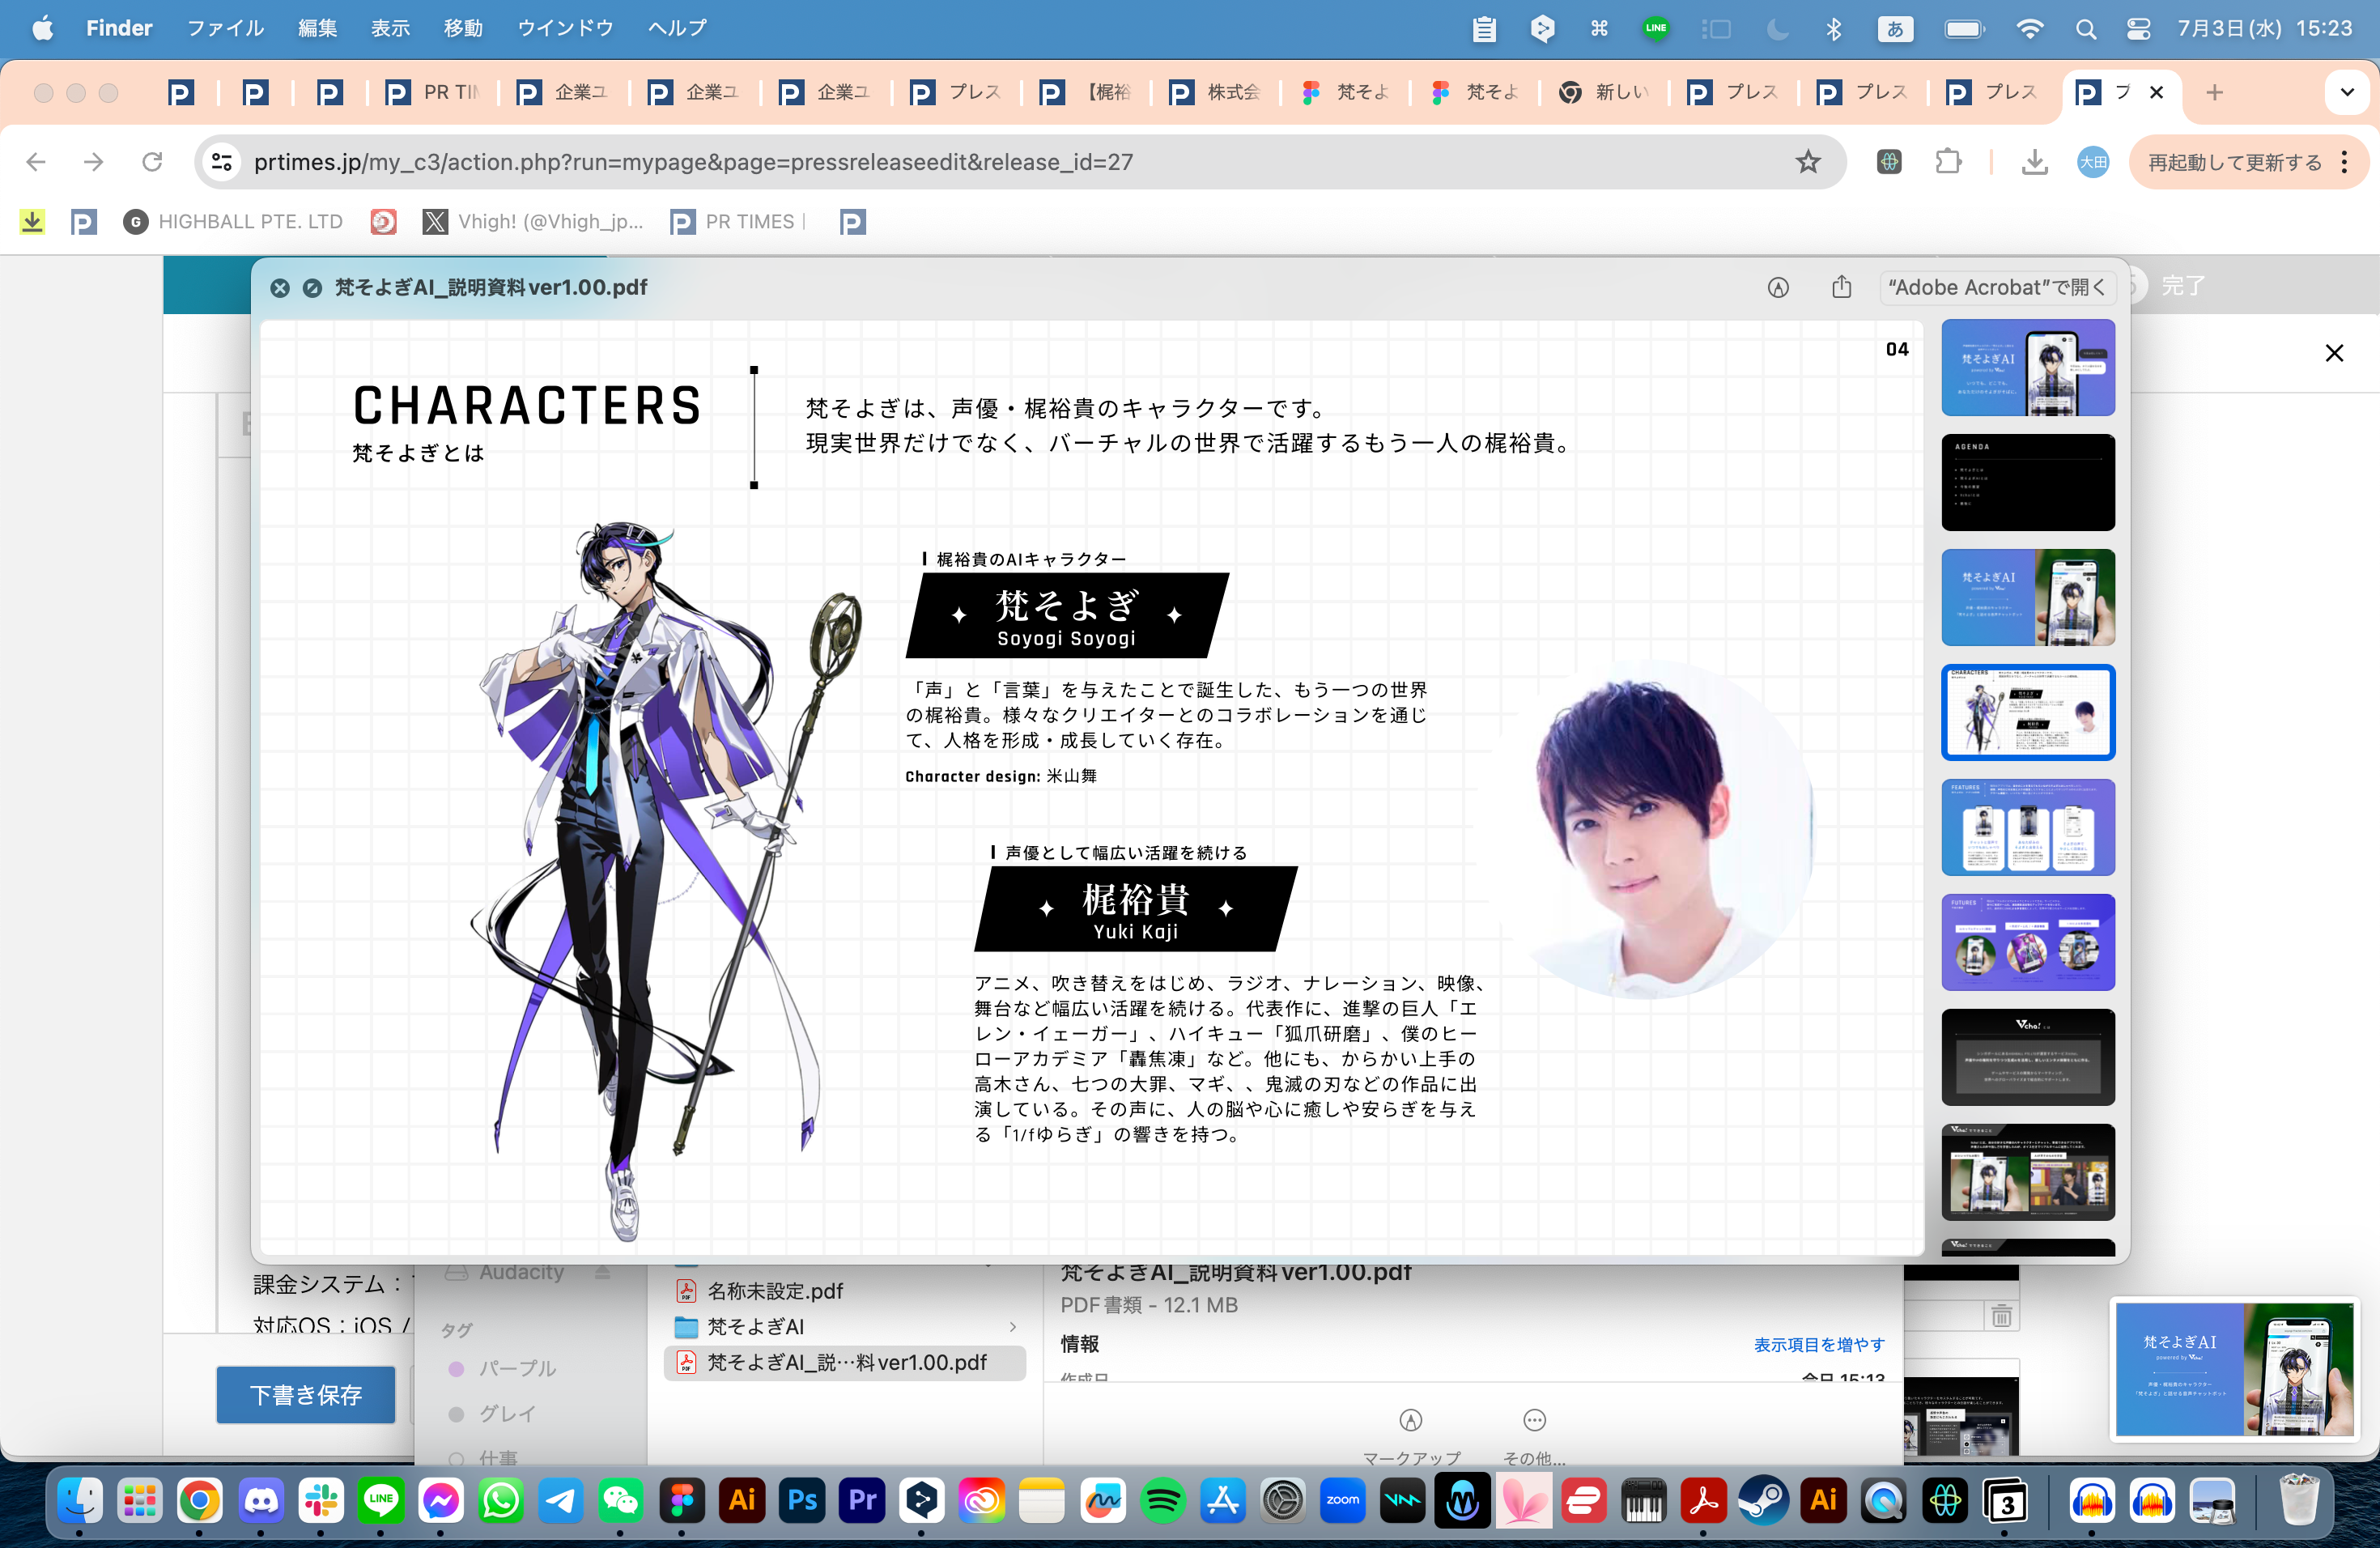Click the 表示項目を増やす link
The width and height of the screenshot is (2380, 1548).
[x=1818, y=1345]
